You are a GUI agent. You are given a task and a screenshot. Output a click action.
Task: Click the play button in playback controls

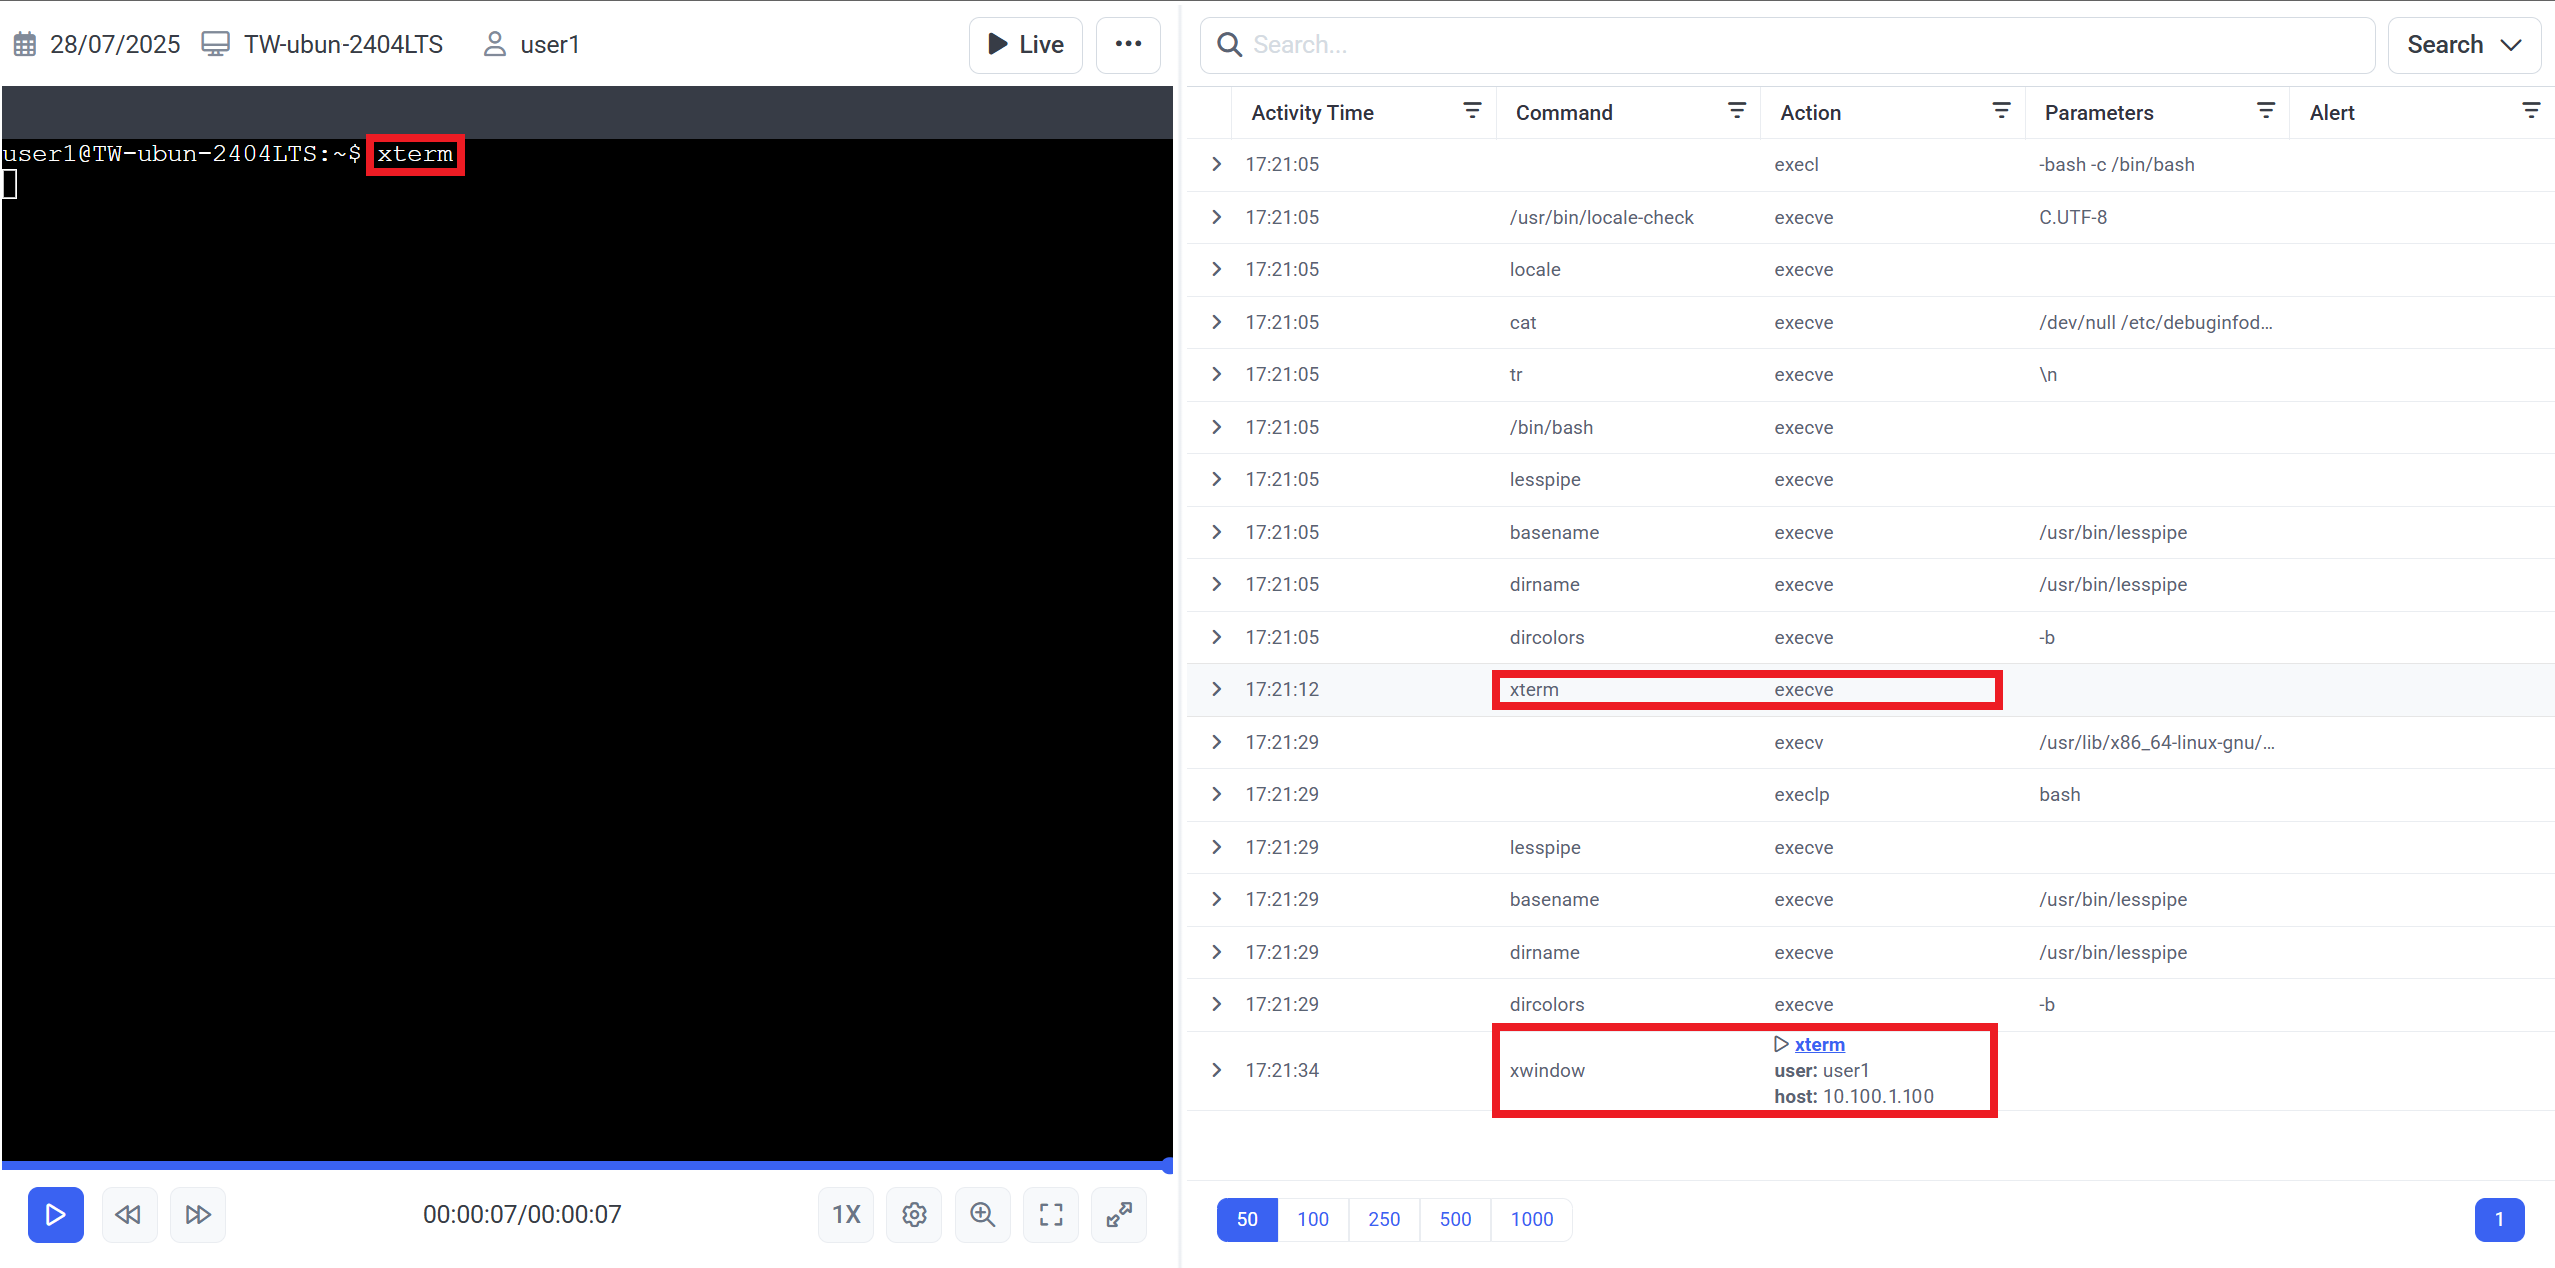[55, 1214]
